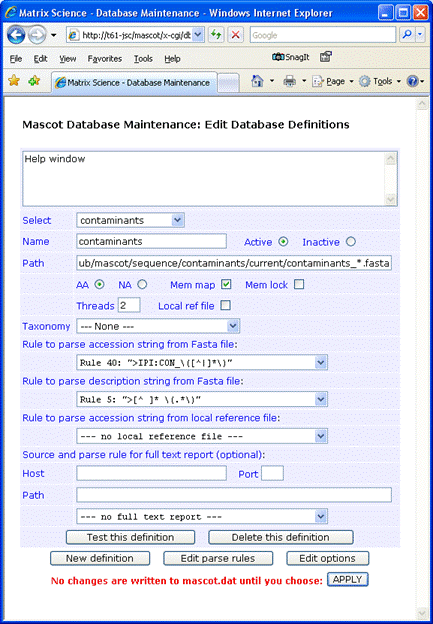Click the blue Help question mark icon

412,81
